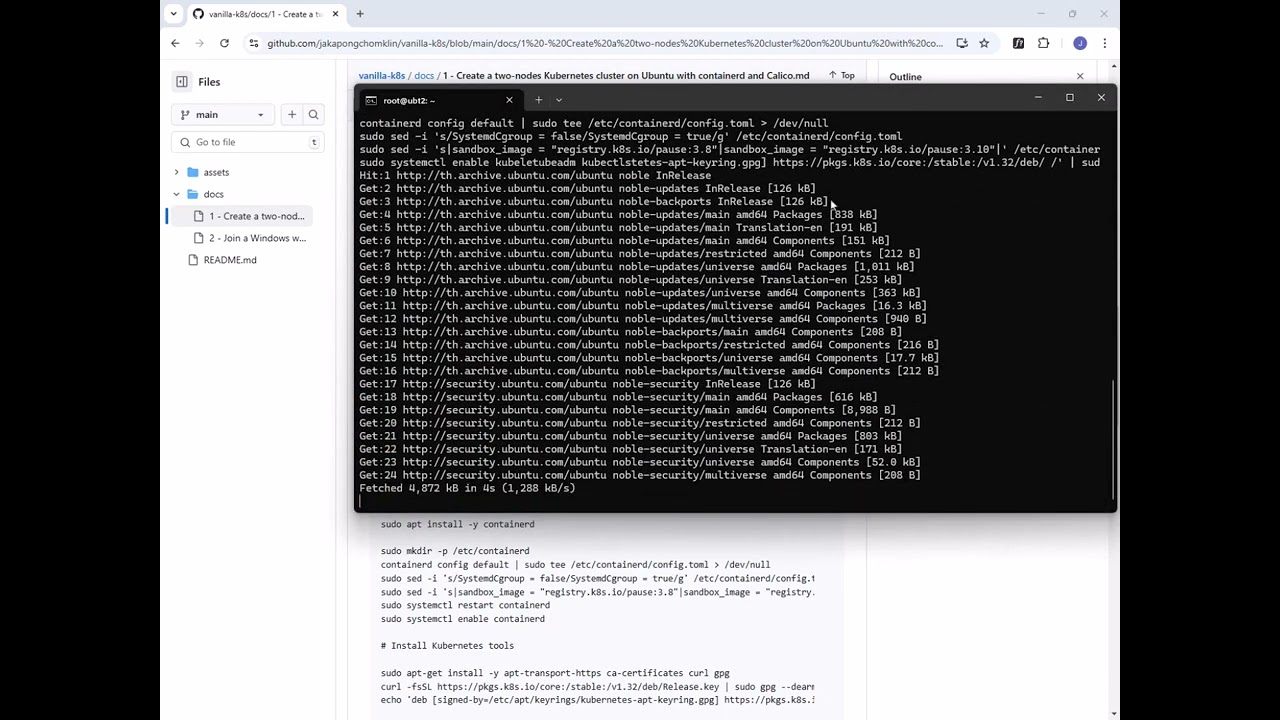The image size is (1280, 720).
Task: Close the root@ubt2 terminal tab
Action: click(509, 100)
